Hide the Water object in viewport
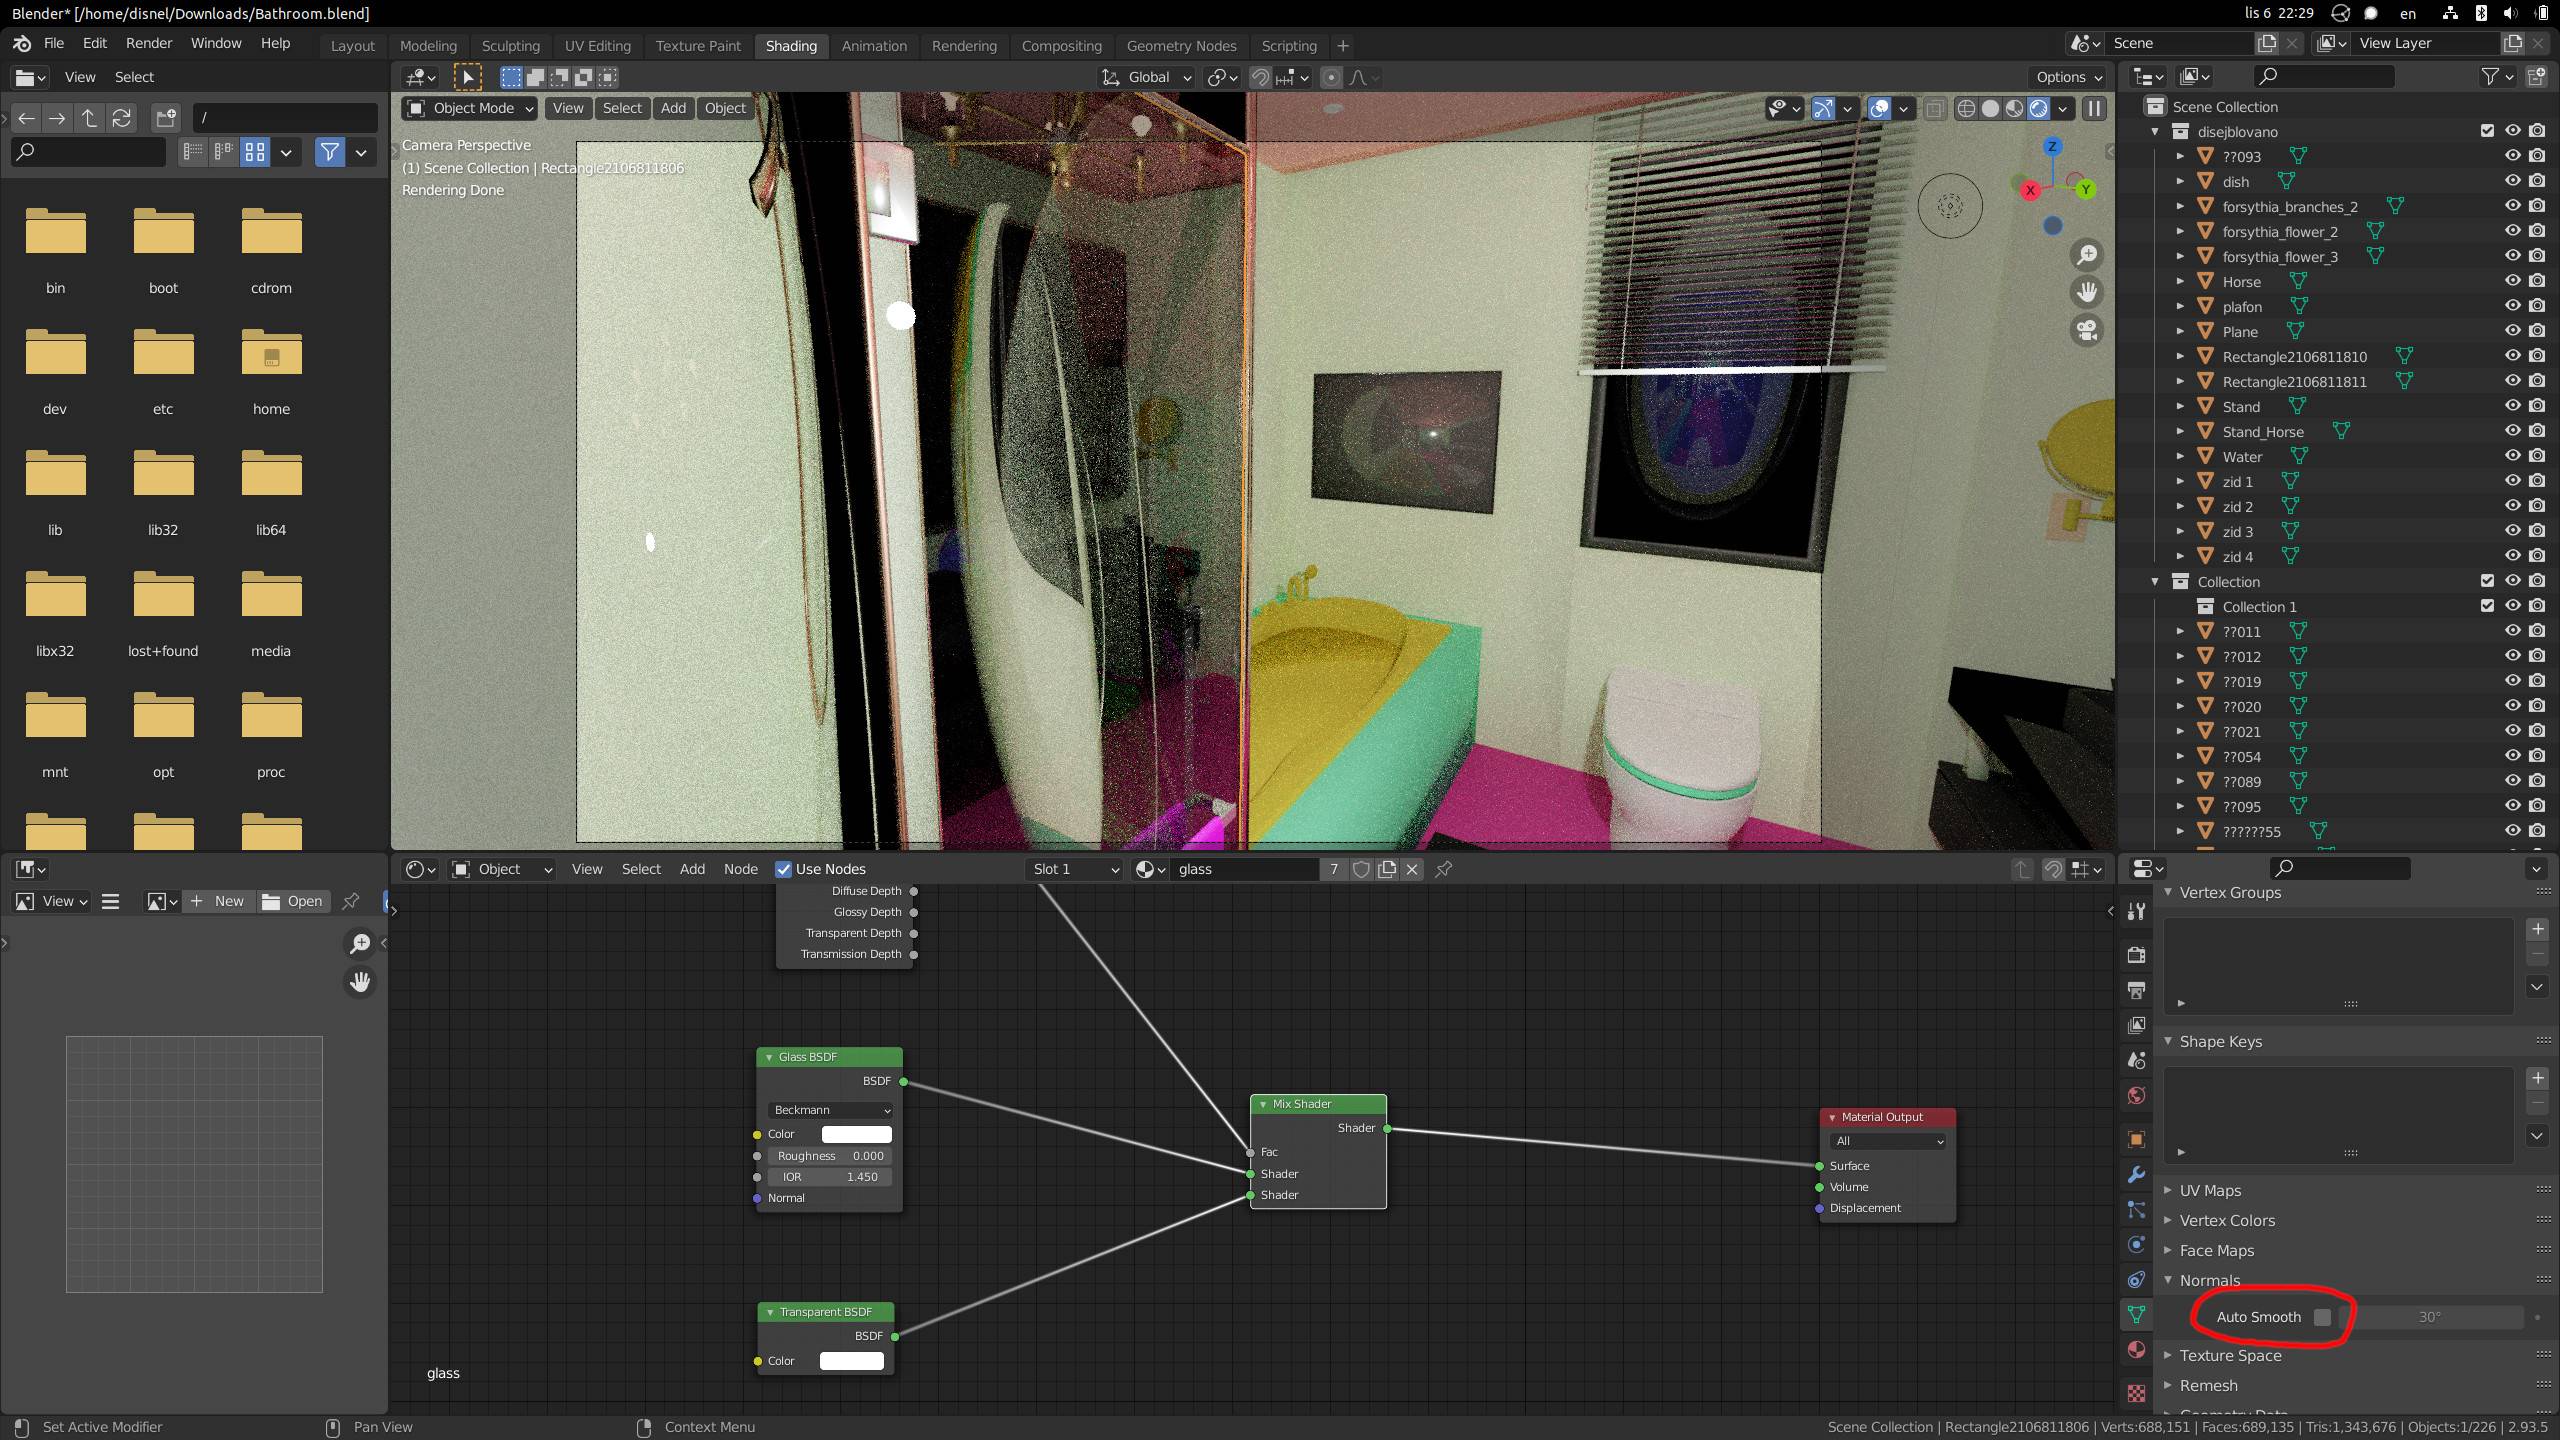Screen dimensions: 2560x1440 coord(2511,456)
